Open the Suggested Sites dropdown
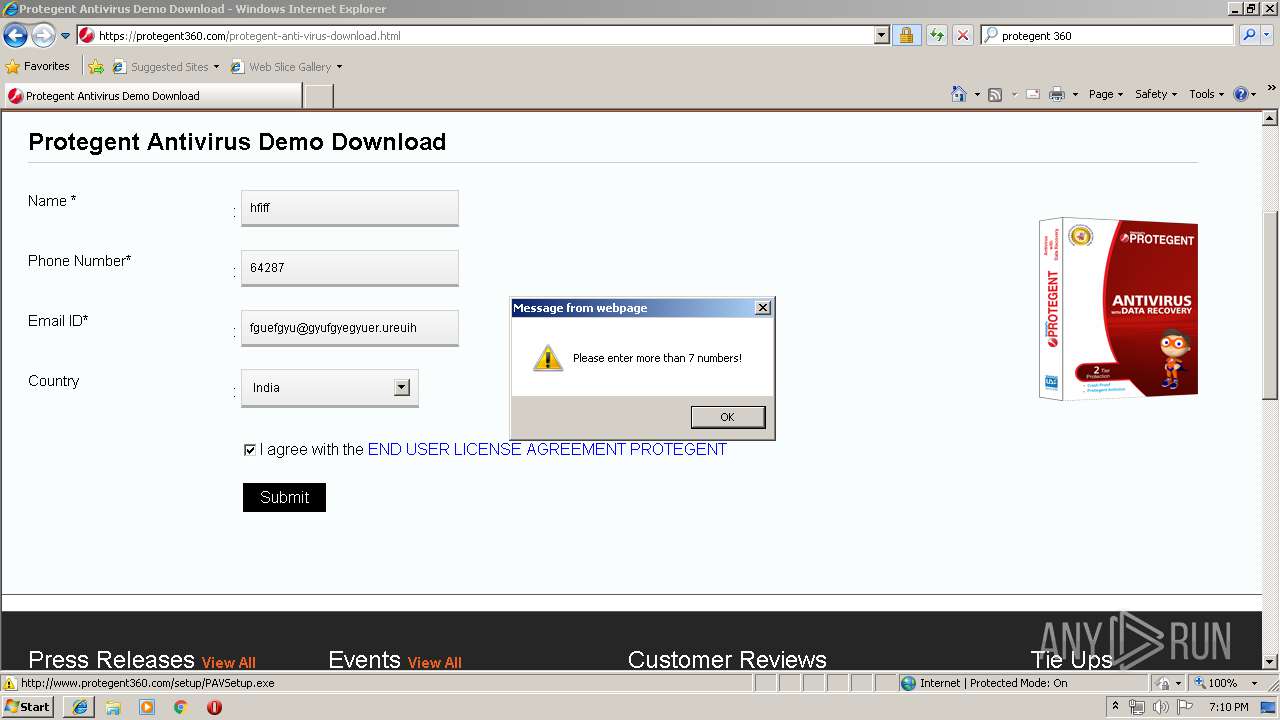 pos(216,67)
